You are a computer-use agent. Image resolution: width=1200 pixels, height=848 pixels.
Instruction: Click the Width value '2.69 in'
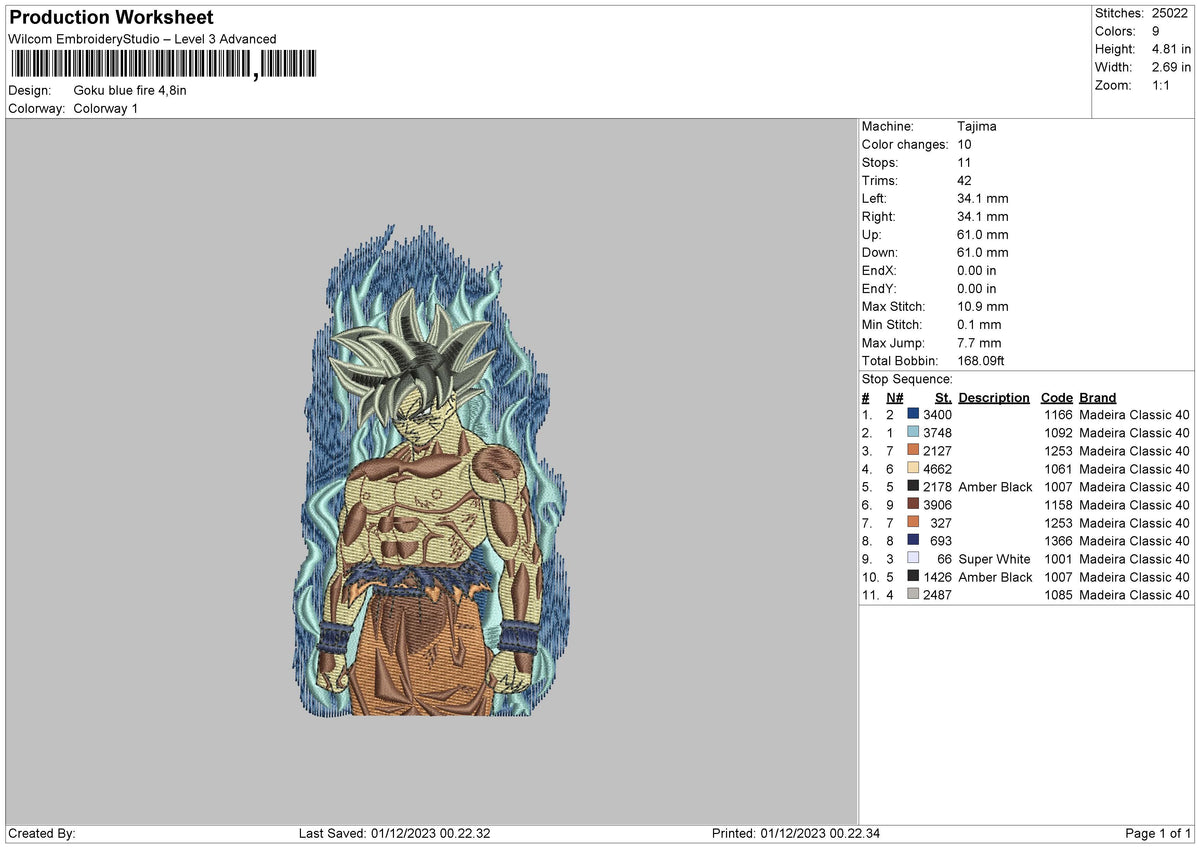click(x=1171, y=67)
